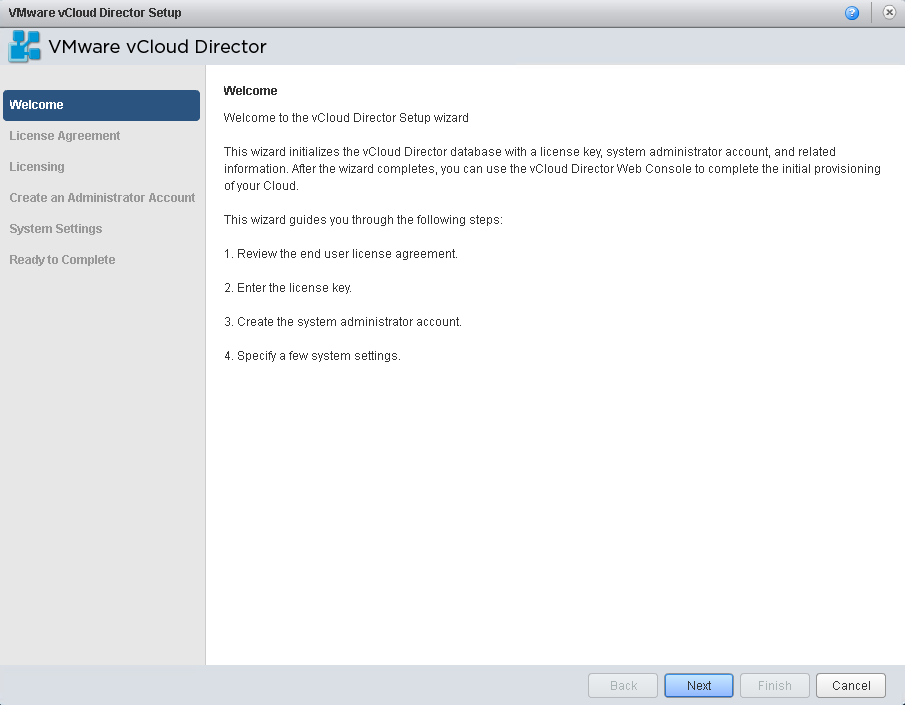The width and height of the screenshot is (906, 706).
Task: Click the 'Review the end user license agreement' line
Action: [341, 254]
